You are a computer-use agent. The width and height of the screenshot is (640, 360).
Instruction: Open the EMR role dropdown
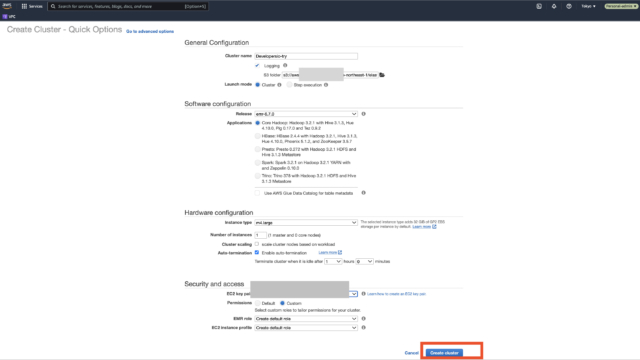pyautogui.click(x=306, y=318)
